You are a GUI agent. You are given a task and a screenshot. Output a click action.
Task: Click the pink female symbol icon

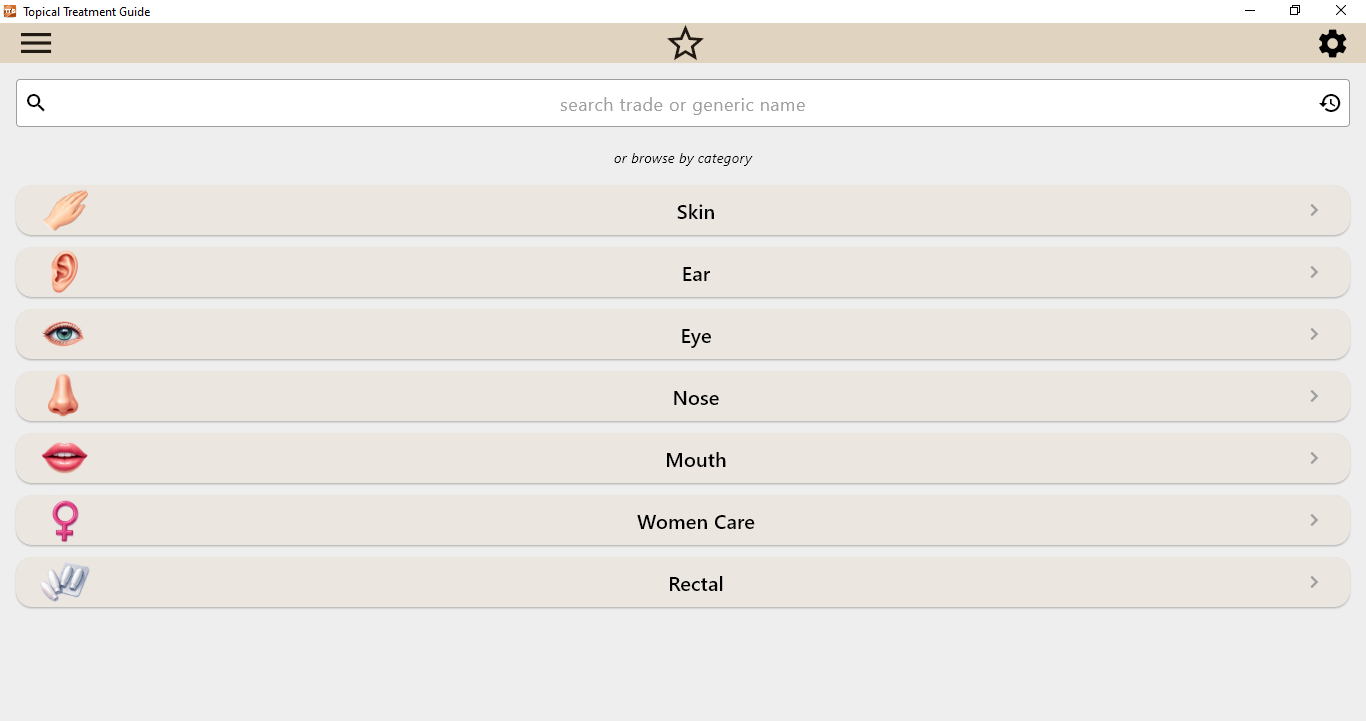tap(65, 521)
